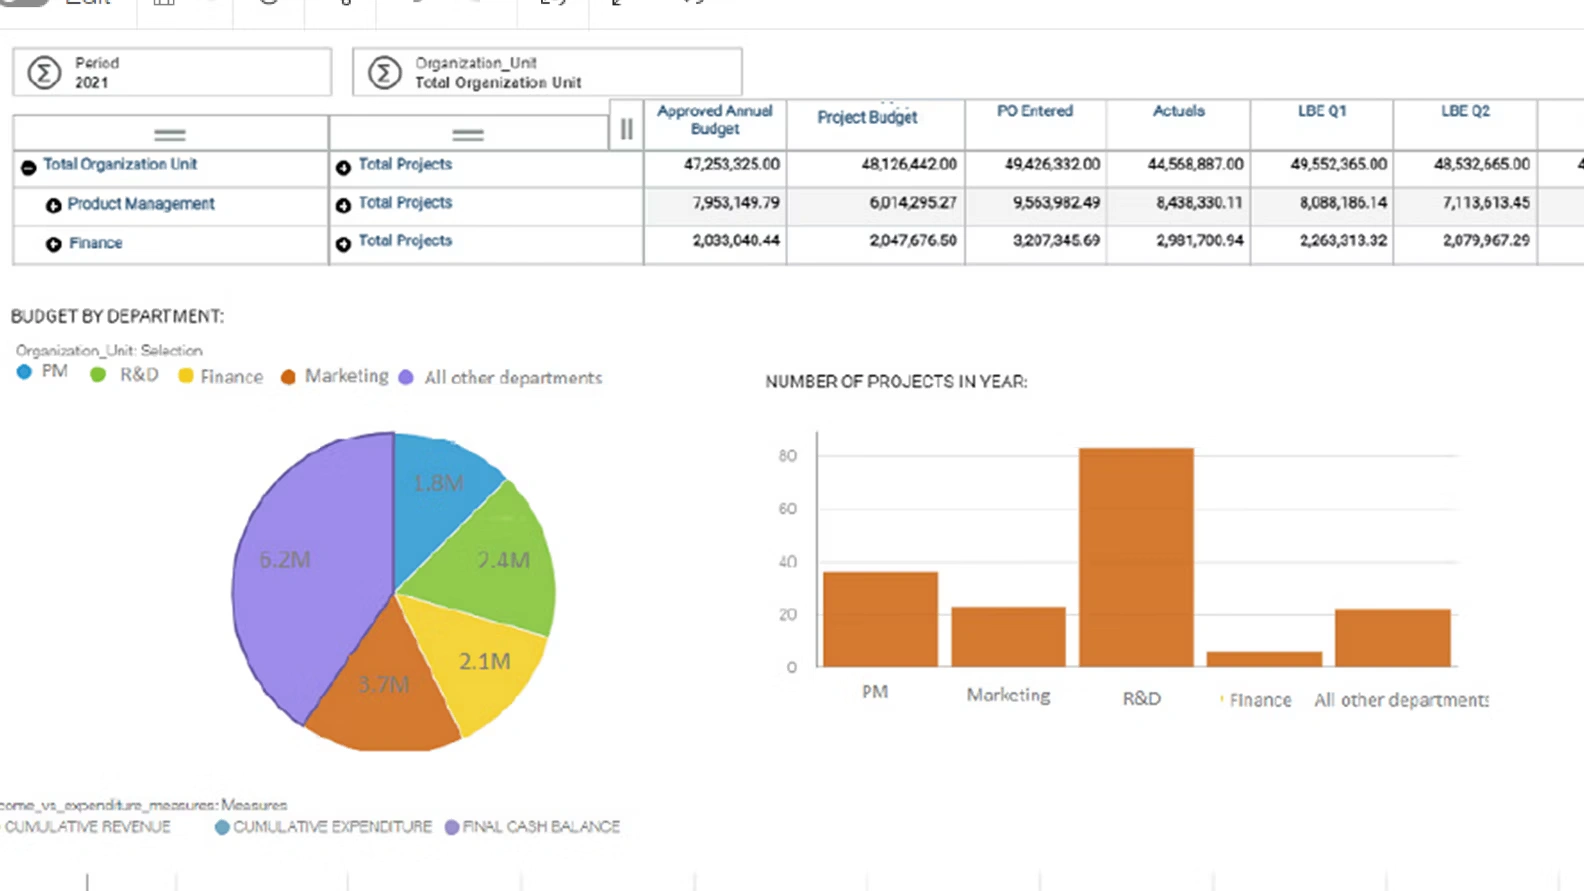Click the sigma icon in Period filter

(44, 73)
